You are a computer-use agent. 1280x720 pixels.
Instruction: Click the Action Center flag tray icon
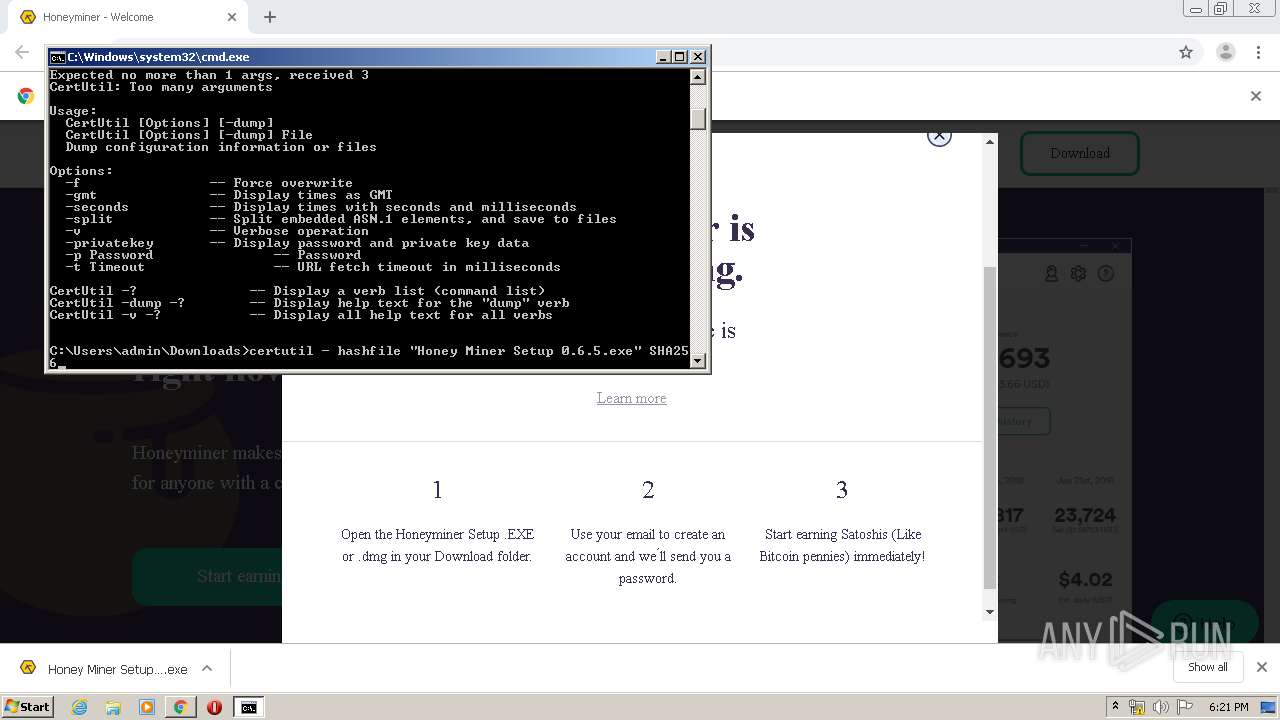point(1184,707)
